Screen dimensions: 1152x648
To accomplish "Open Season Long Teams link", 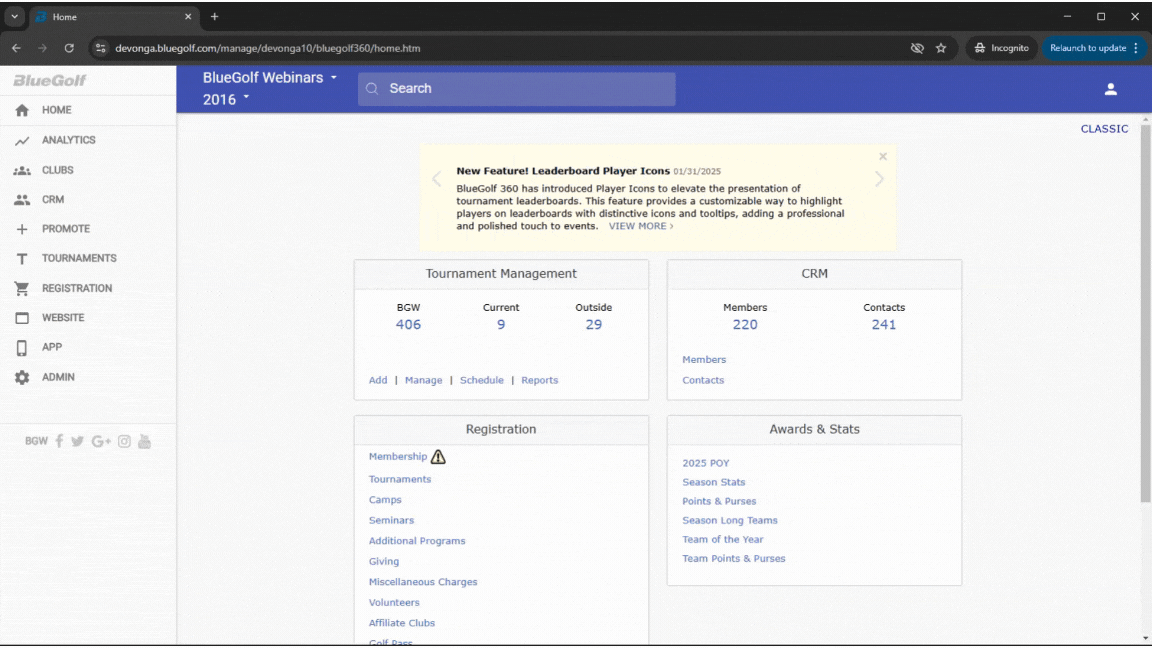I will pyautogui.click(x=730, y=521).
